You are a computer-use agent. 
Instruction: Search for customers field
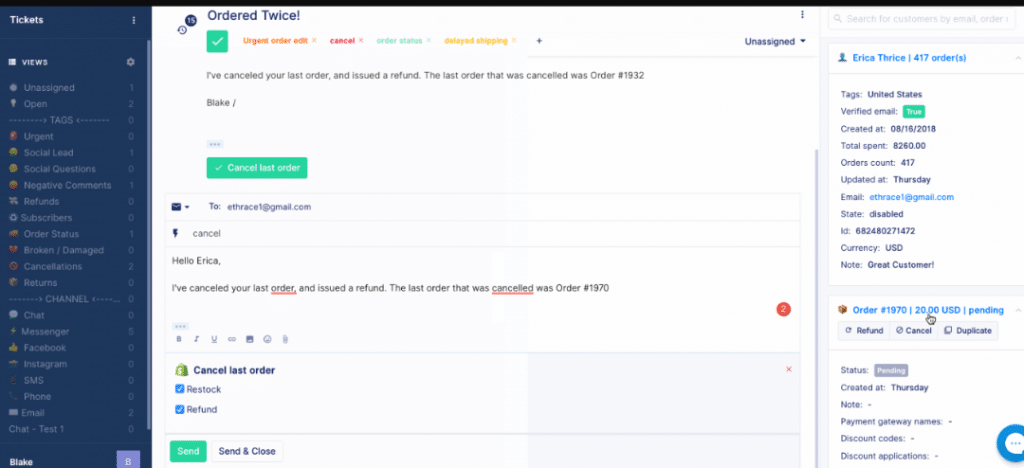pos(921,19)
